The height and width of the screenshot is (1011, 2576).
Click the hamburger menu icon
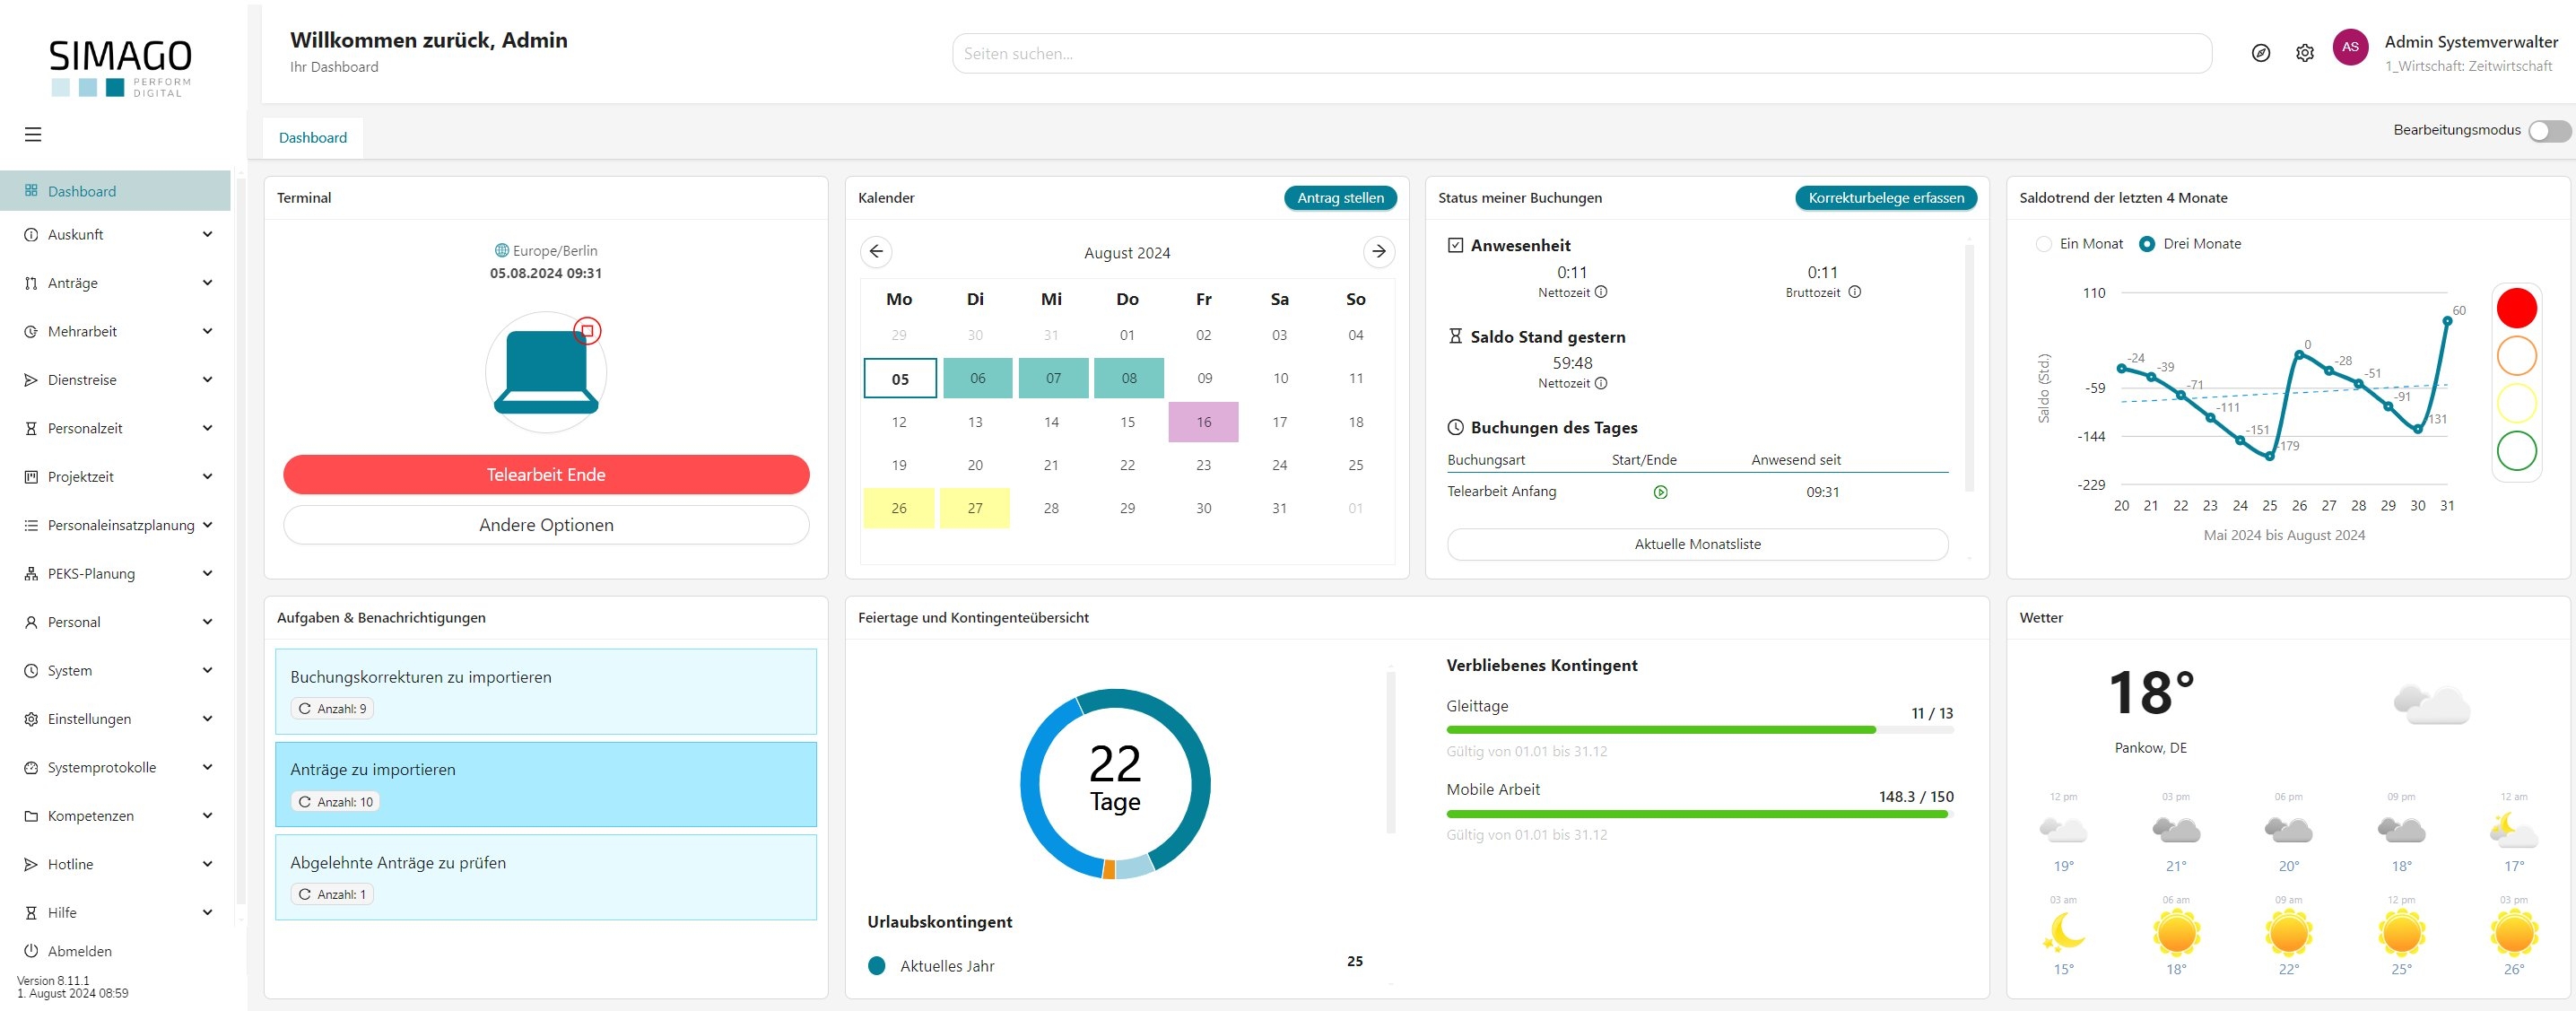coord(33,134)
